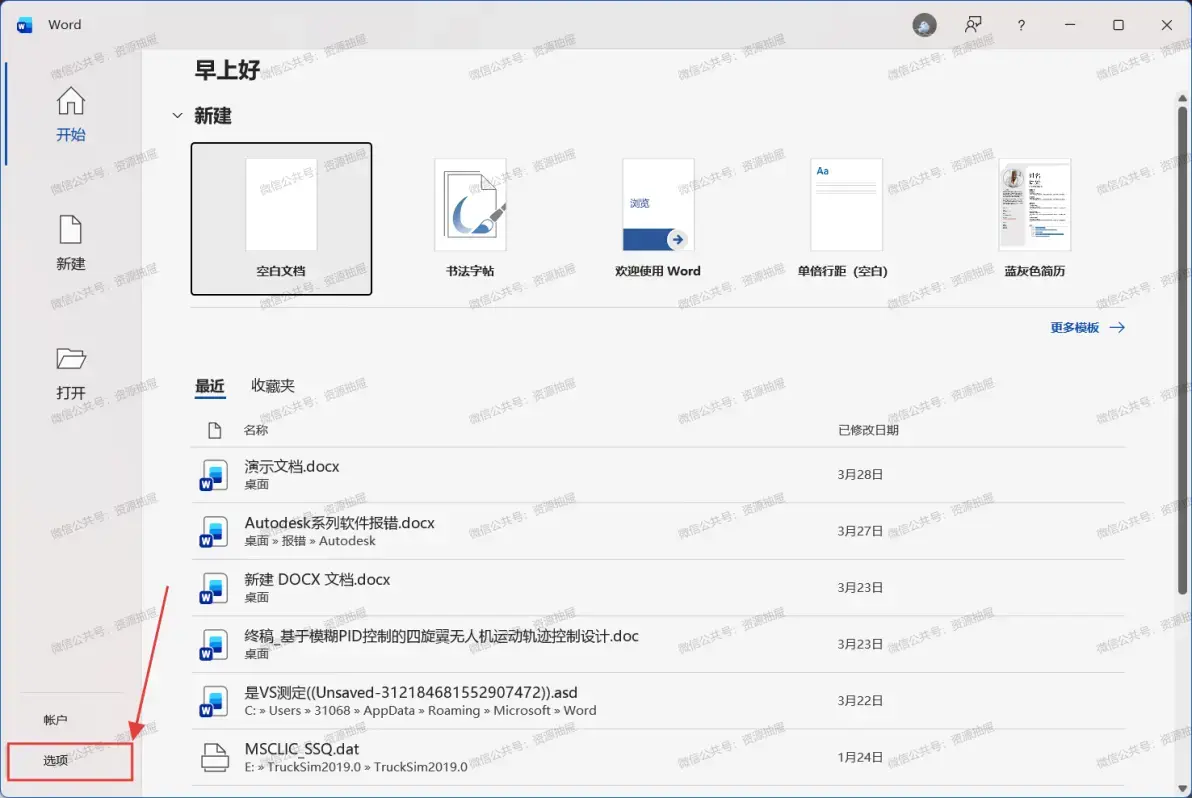The image size is (1192, 798).
Task: Click the vertical scrollbar thumb
Action: 1182,350
